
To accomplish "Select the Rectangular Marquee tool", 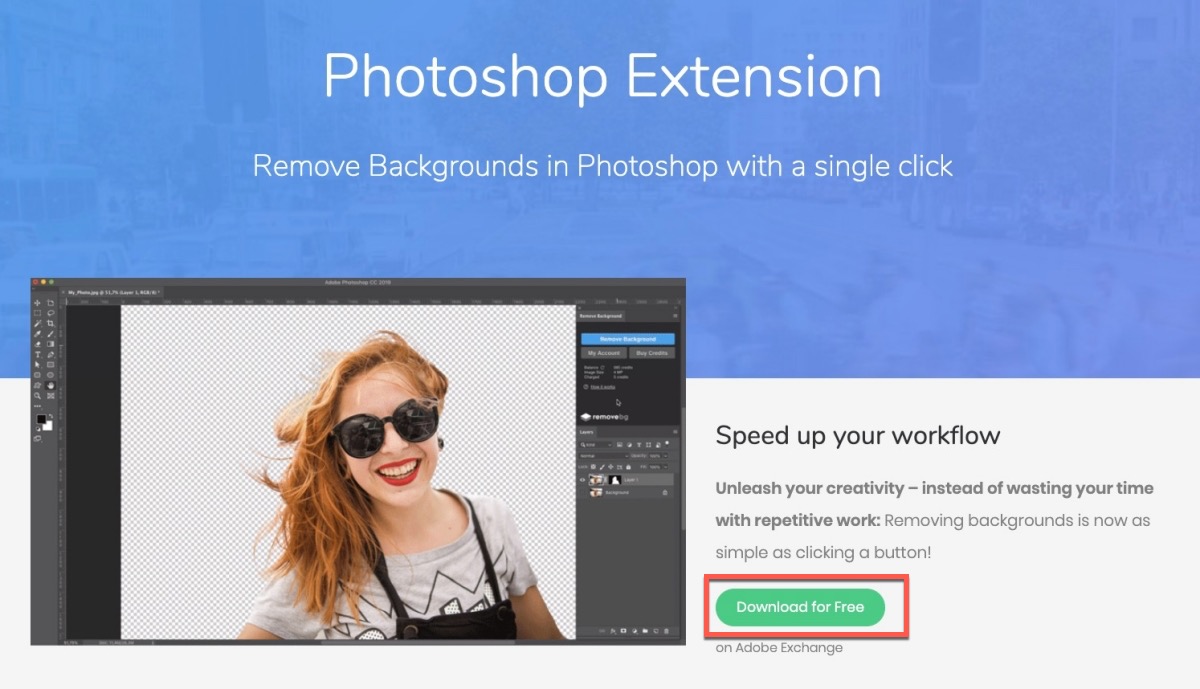I will tap(37, 313).
